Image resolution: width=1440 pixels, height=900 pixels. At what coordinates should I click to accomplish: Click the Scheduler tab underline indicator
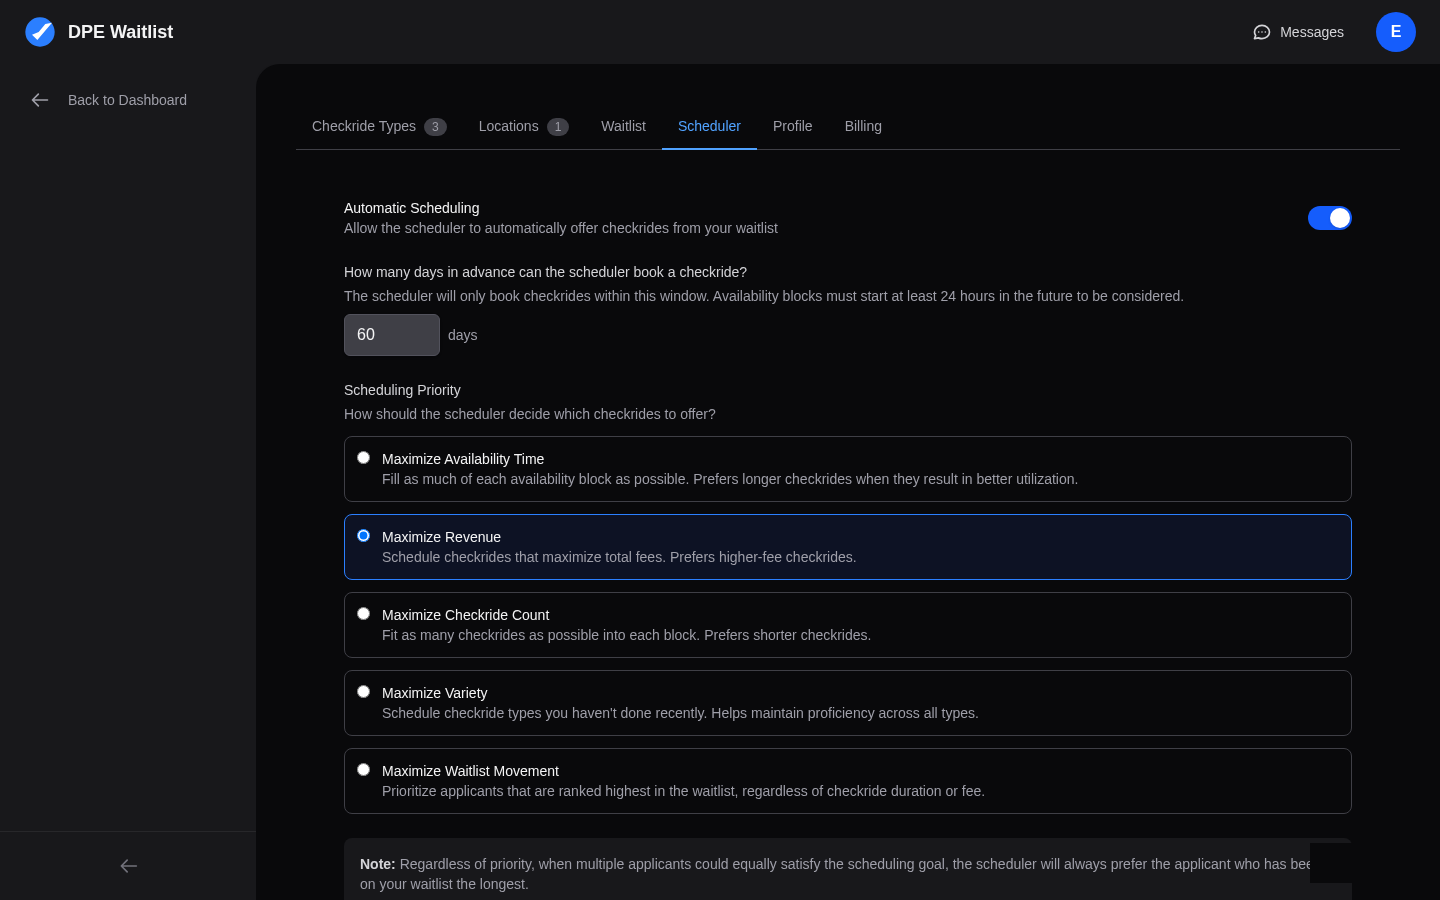coord(709,148)
